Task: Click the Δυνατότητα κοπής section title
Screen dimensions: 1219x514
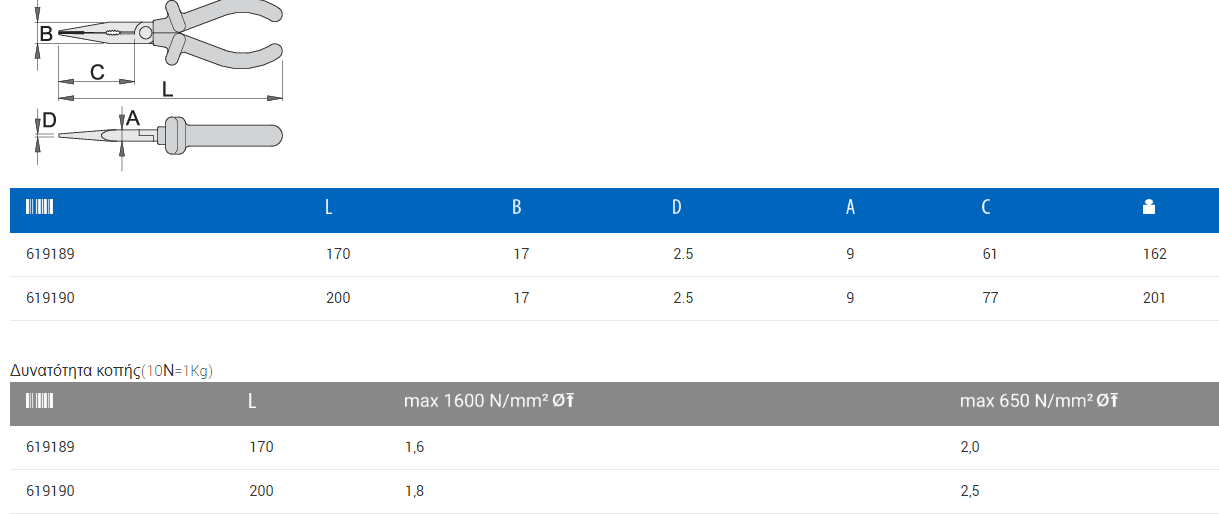Action: pos(75,370)
